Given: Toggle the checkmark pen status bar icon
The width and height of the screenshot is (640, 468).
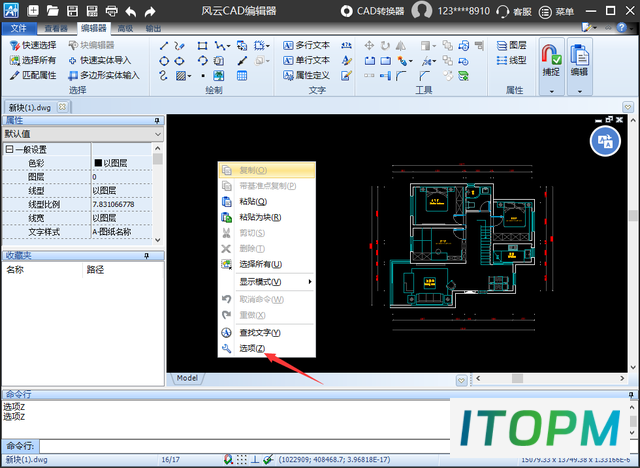Looking at the screenshot, I should click(268, 460).
